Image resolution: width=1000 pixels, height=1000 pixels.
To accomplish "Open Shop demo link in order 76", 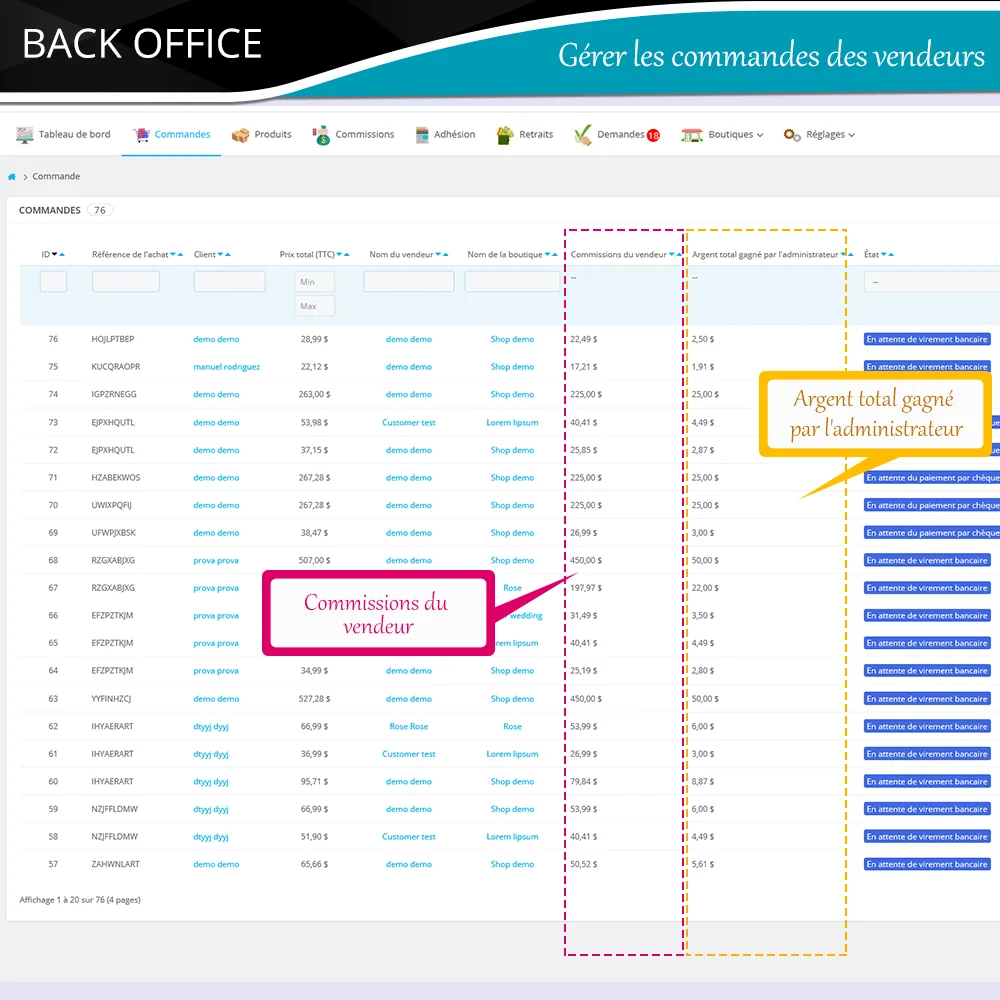I will click(x=512, y=339).
